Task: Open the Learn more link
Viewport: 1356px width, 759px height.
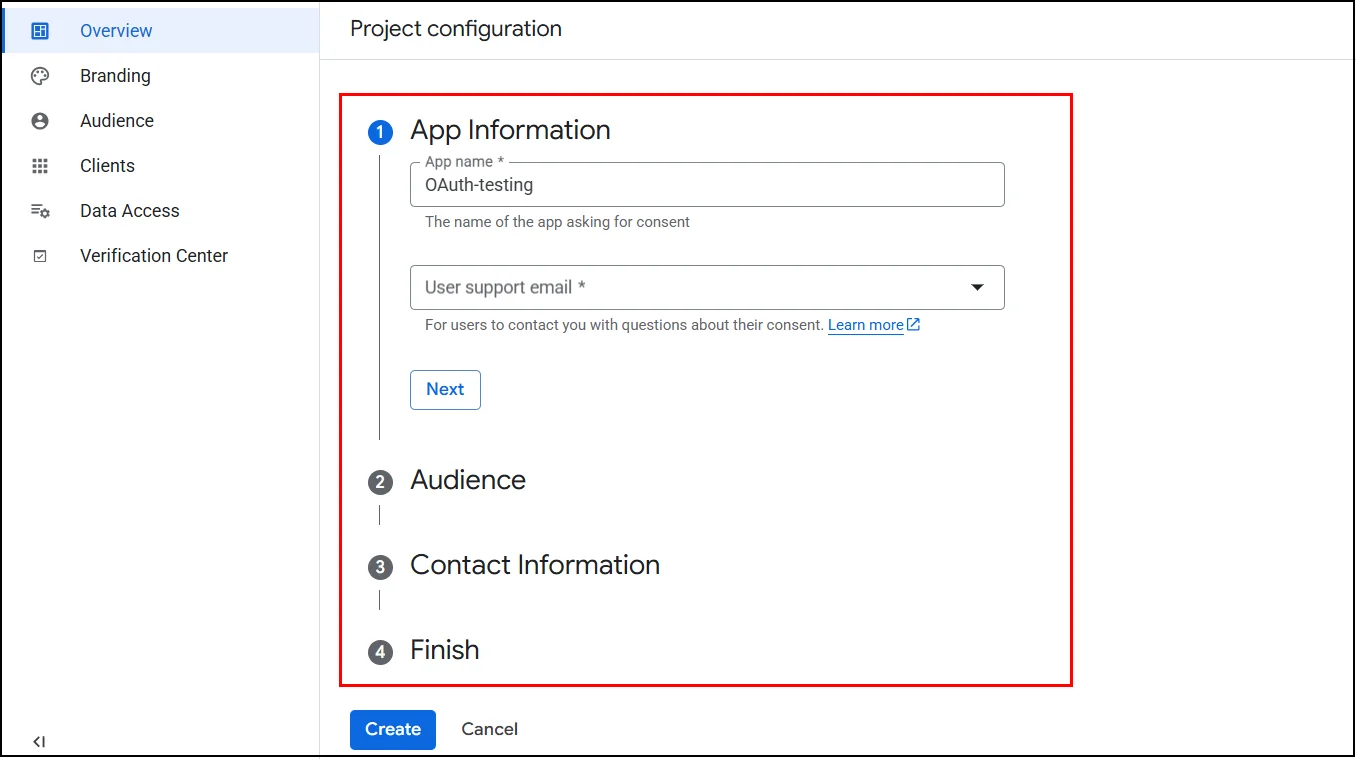Action: (x=866, y=325)
